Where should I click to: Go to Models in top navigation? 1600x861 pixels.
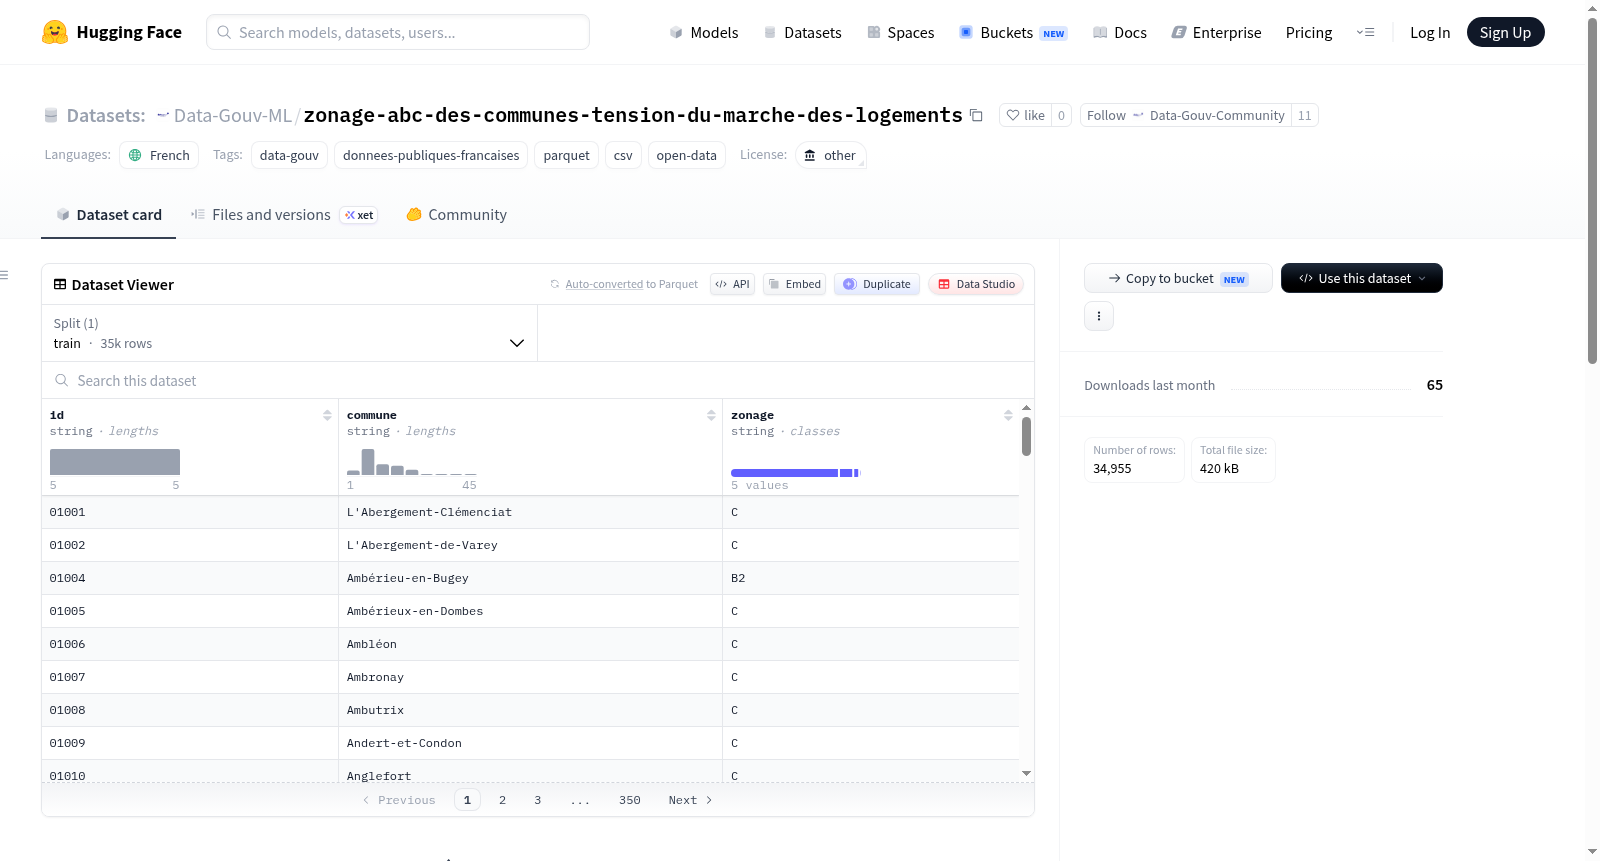(704, 32)
